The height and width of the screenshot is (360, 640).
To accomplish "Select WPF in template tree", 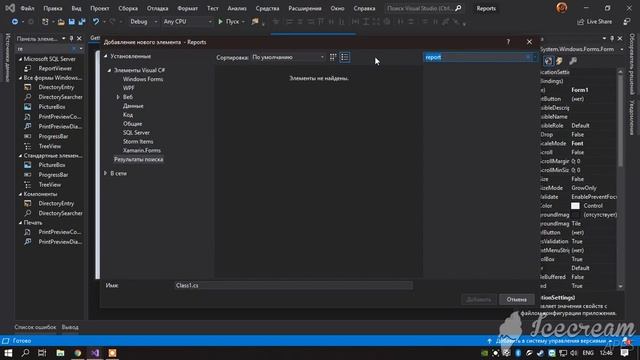I will [x=129, y=88].
